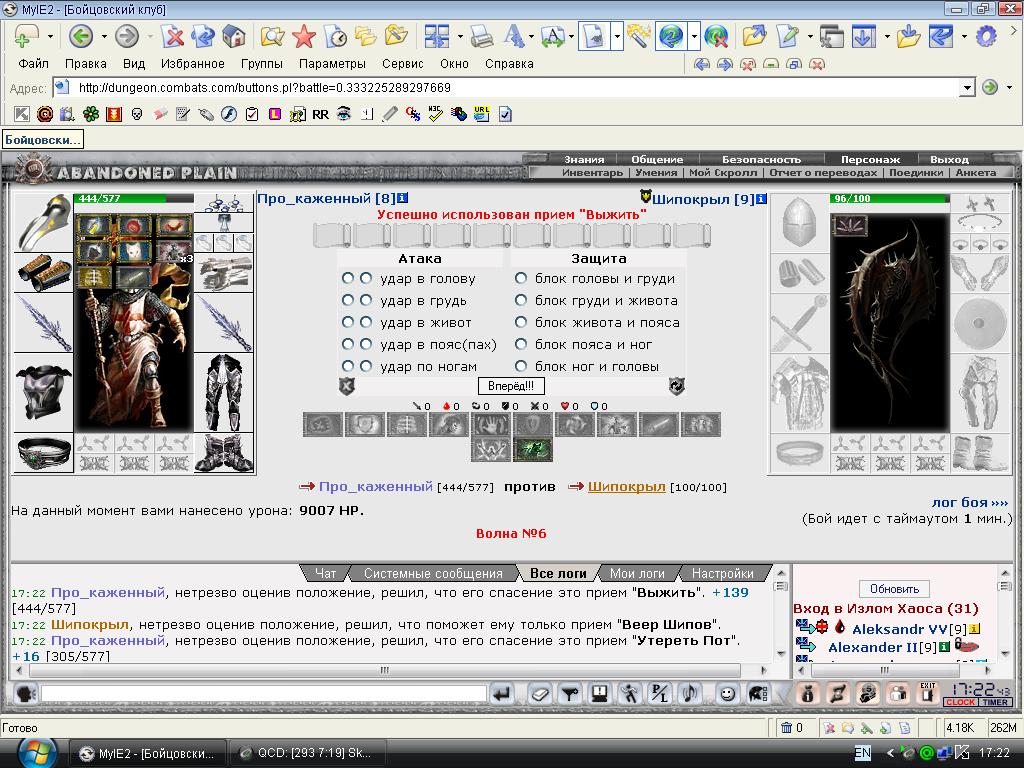This screenshot has width=1024, height=768.
Task: Click the Шипокрыл link in battle summary
Action: pos(626,487)
